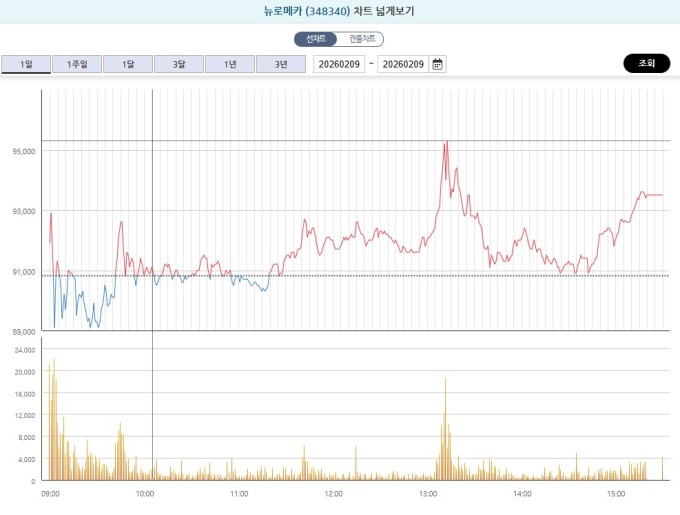This screenshot has height=515, width=680.
Task: Click the start date field 20260209
Action: point(339,64)
